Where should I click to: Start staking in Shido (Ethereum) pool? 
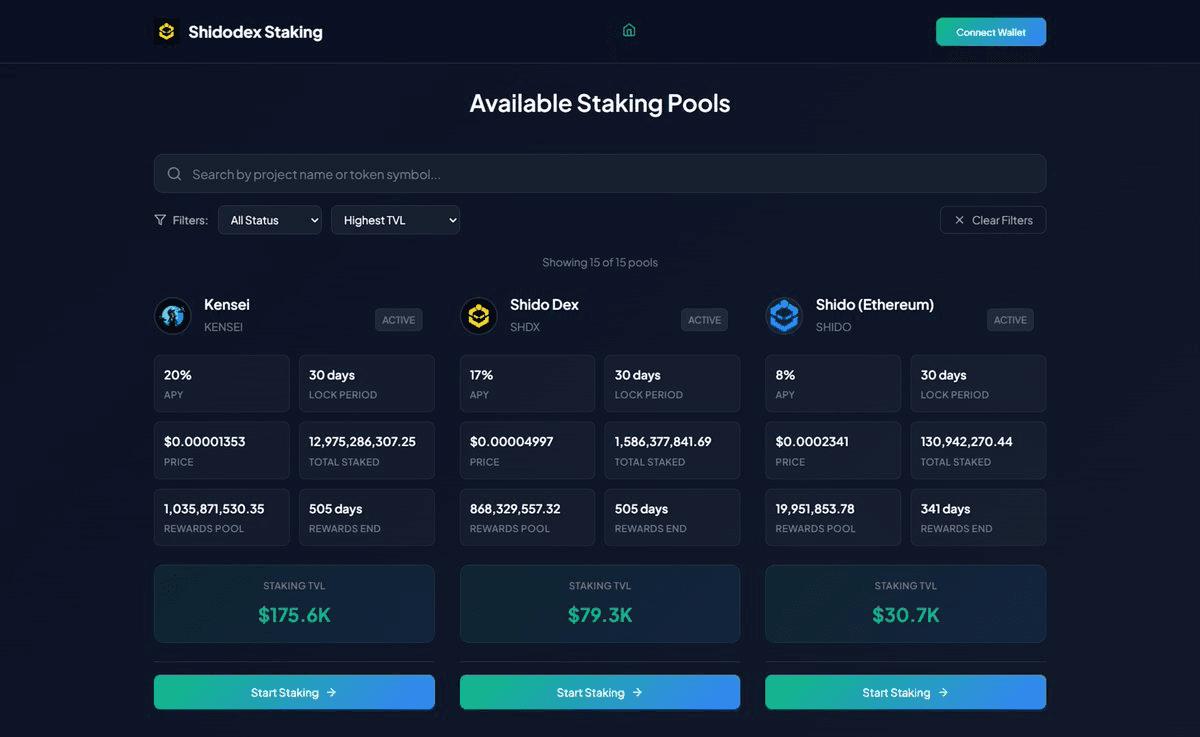[905, 692]
